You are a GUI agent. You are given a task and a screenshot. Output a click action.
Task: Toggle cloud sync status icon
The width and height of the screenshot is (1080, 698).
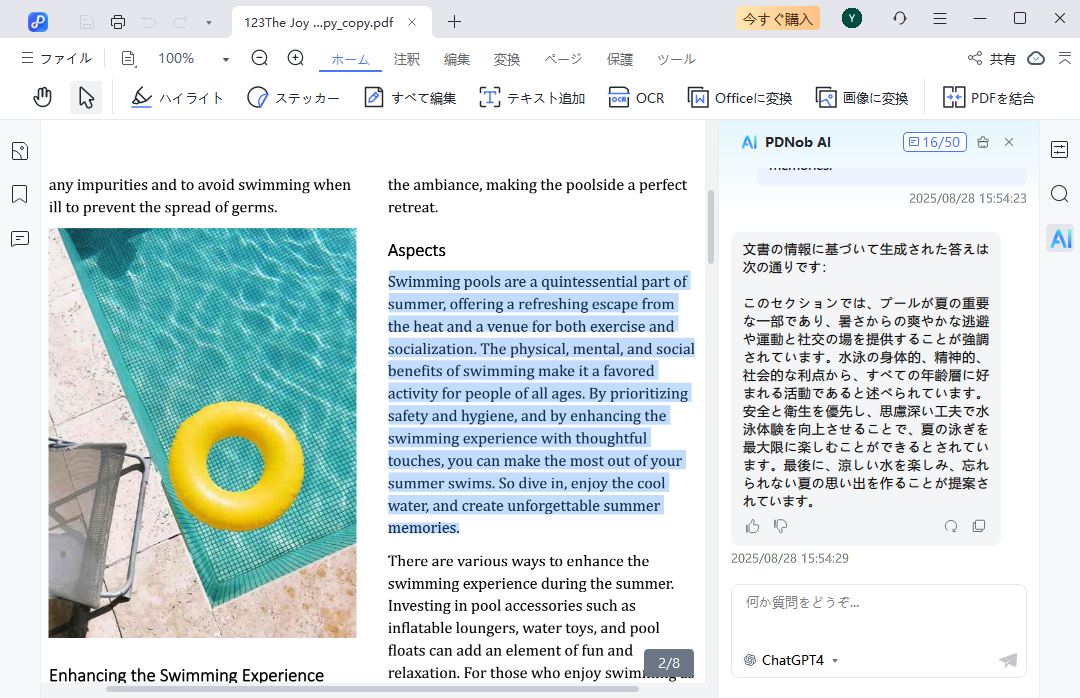click(1035, 59)
